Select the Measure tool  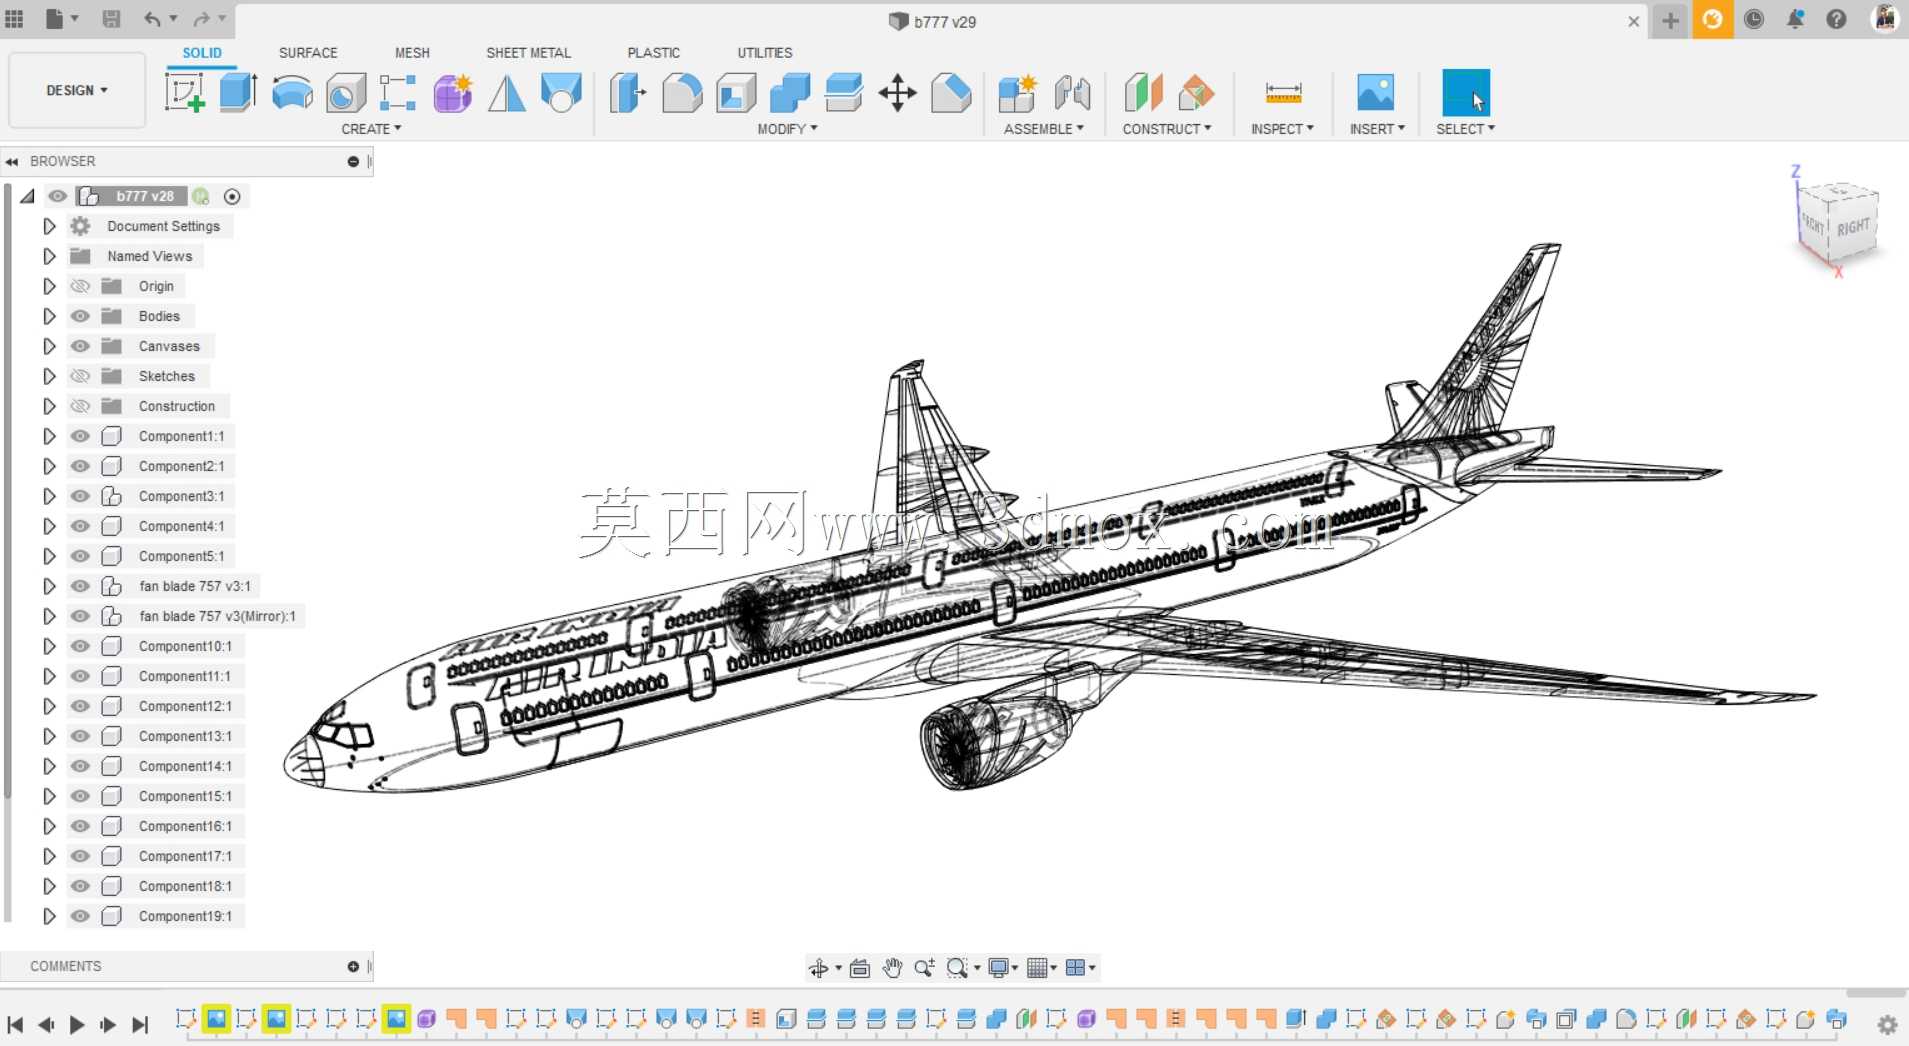pos(1283,93)
